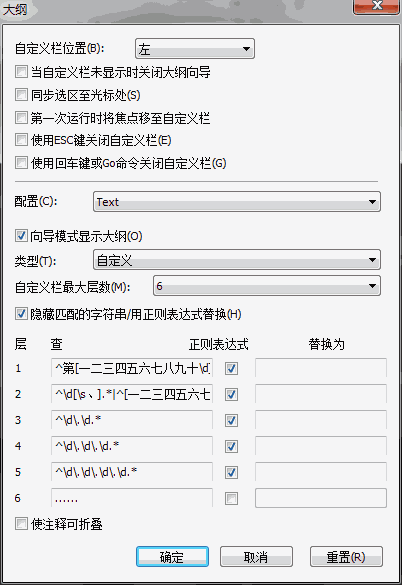The image size is (402, 585).
Task: Expand the 自定义栏最大层数 dropdown
Action: pos(267,286)
